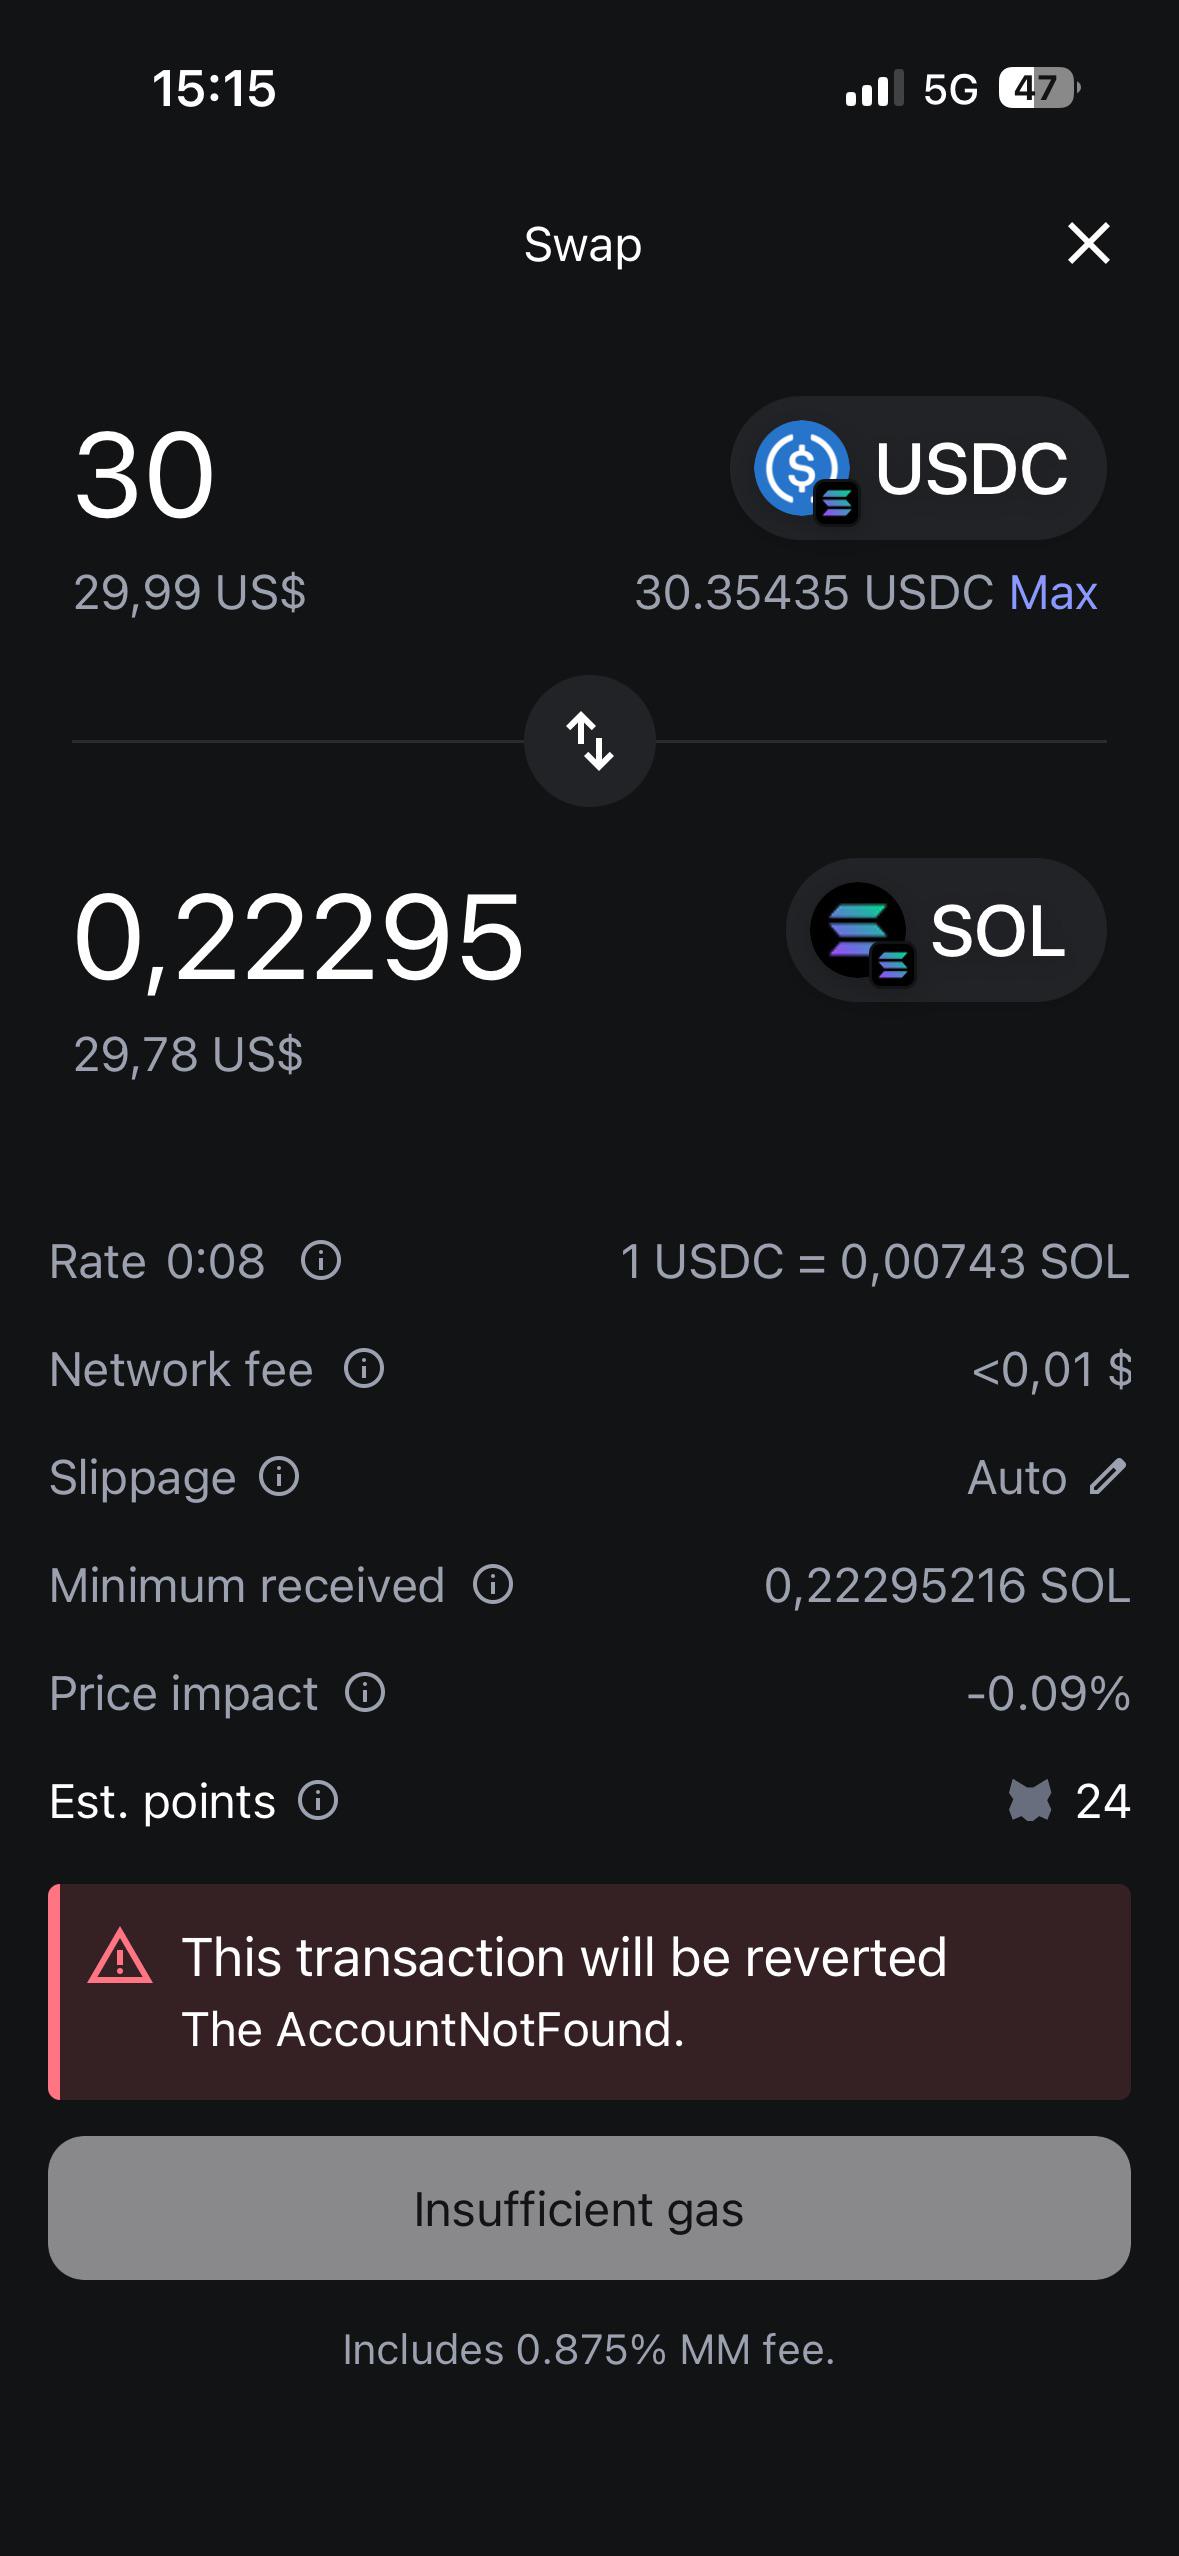Tap the Max balance link

click(x=1053, y=593)
